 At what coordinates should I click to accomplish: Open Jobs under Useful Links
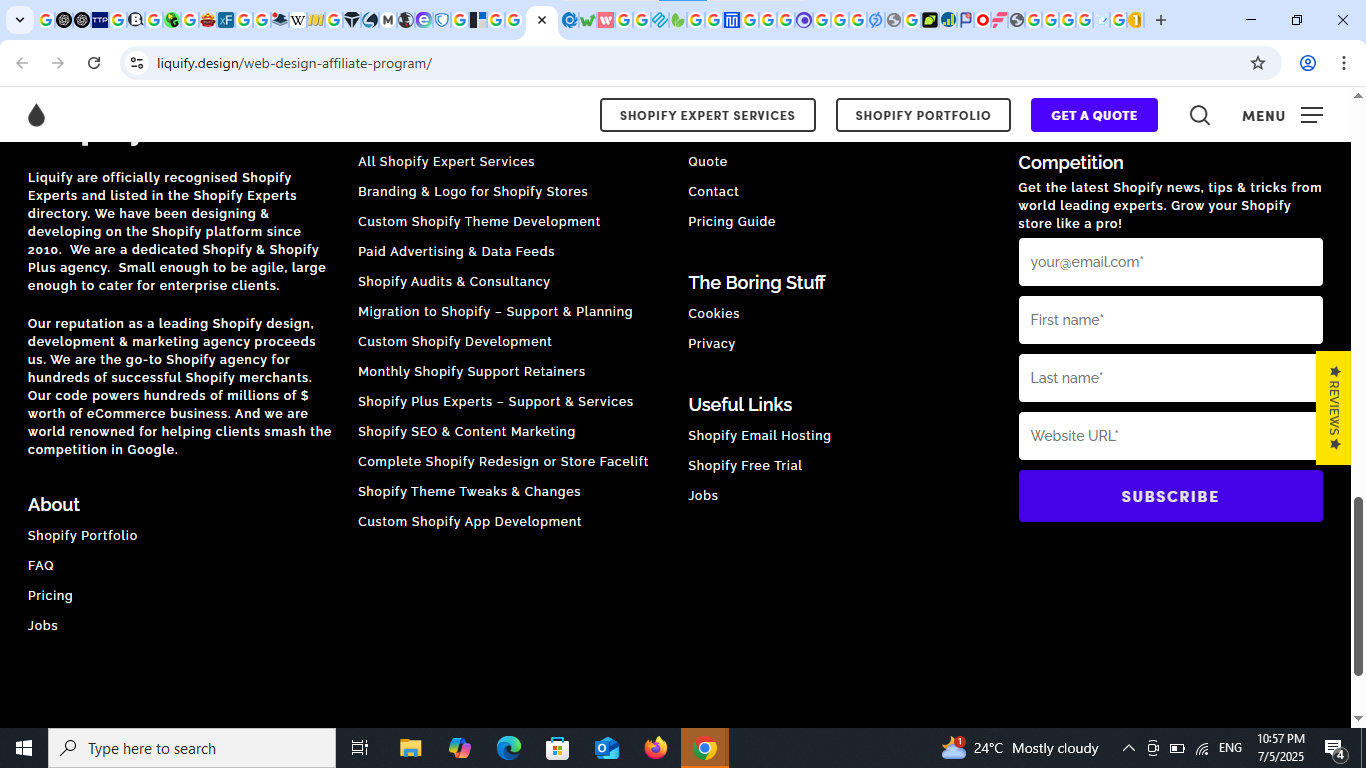click(703, 496)
